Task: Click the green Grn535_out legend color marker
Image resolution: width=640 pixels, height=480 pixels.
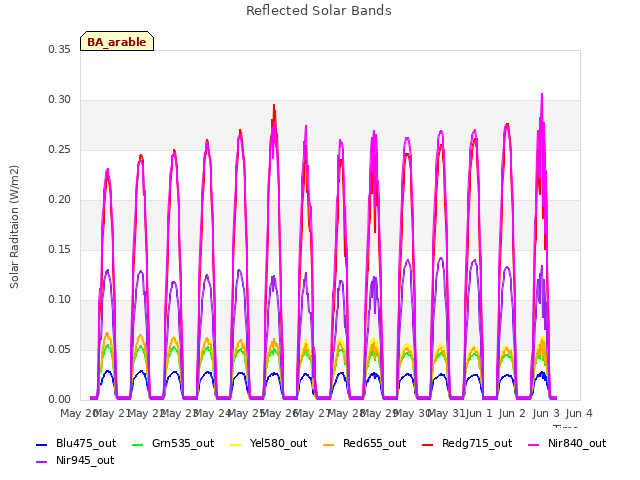Action: 138,444
